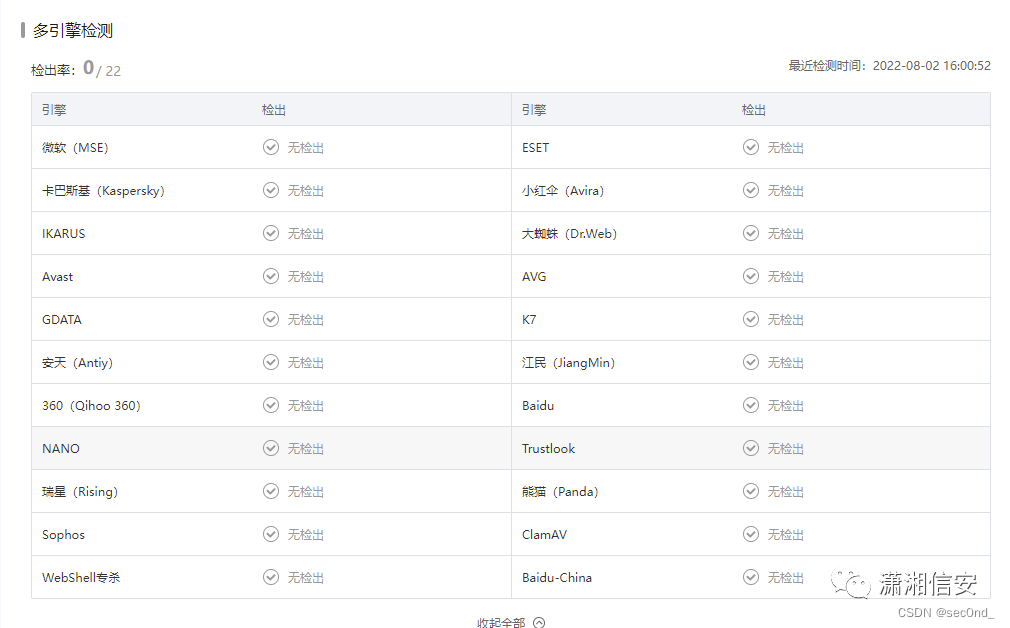The height and width of the screenshot is (628, 1010).
Task: Select the 大蜘蛛 (Dr.Web) engine name
Action: point(569,234)
